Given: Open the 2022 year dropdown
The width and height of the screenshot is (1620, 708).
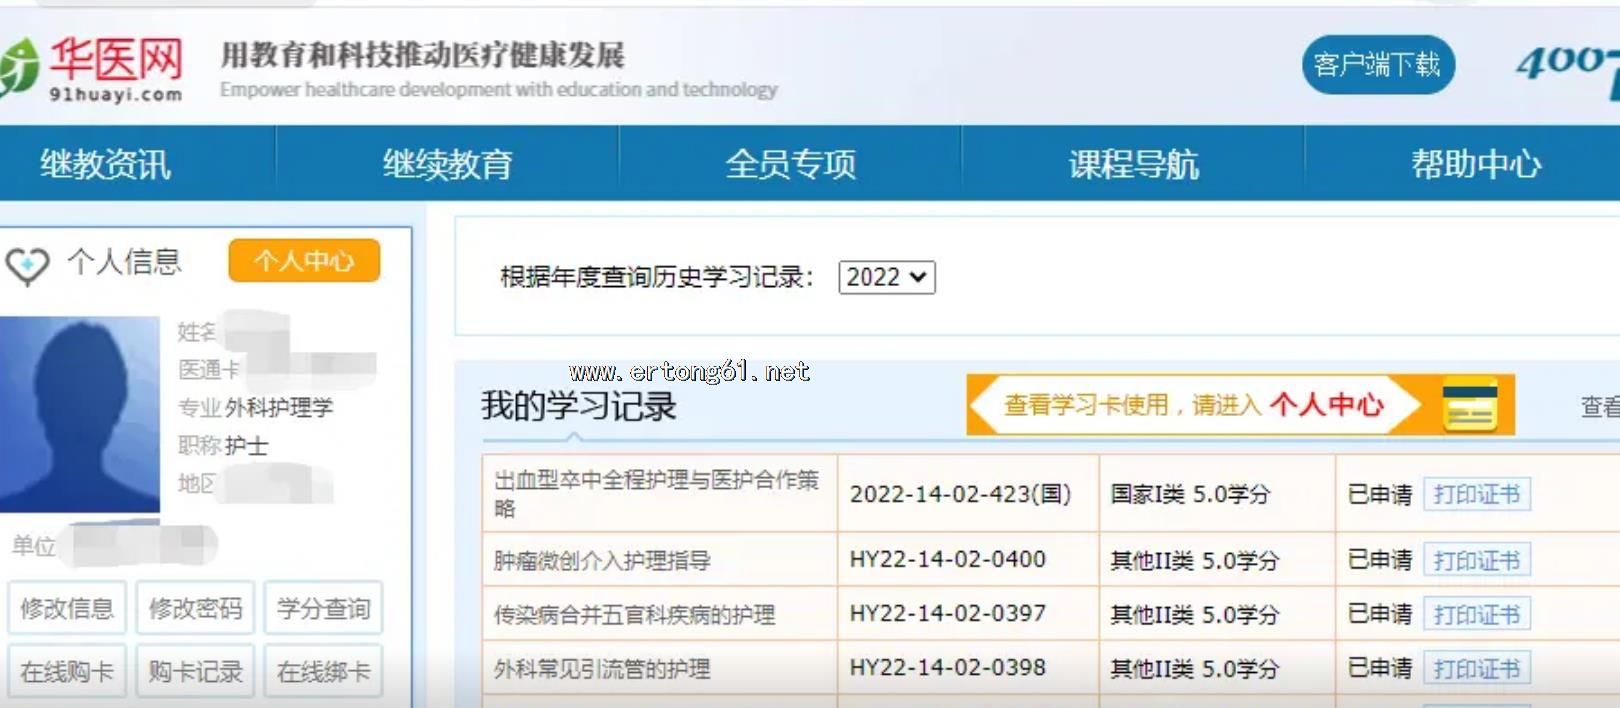Looking at the screenshot, I should tap(886, 277).
